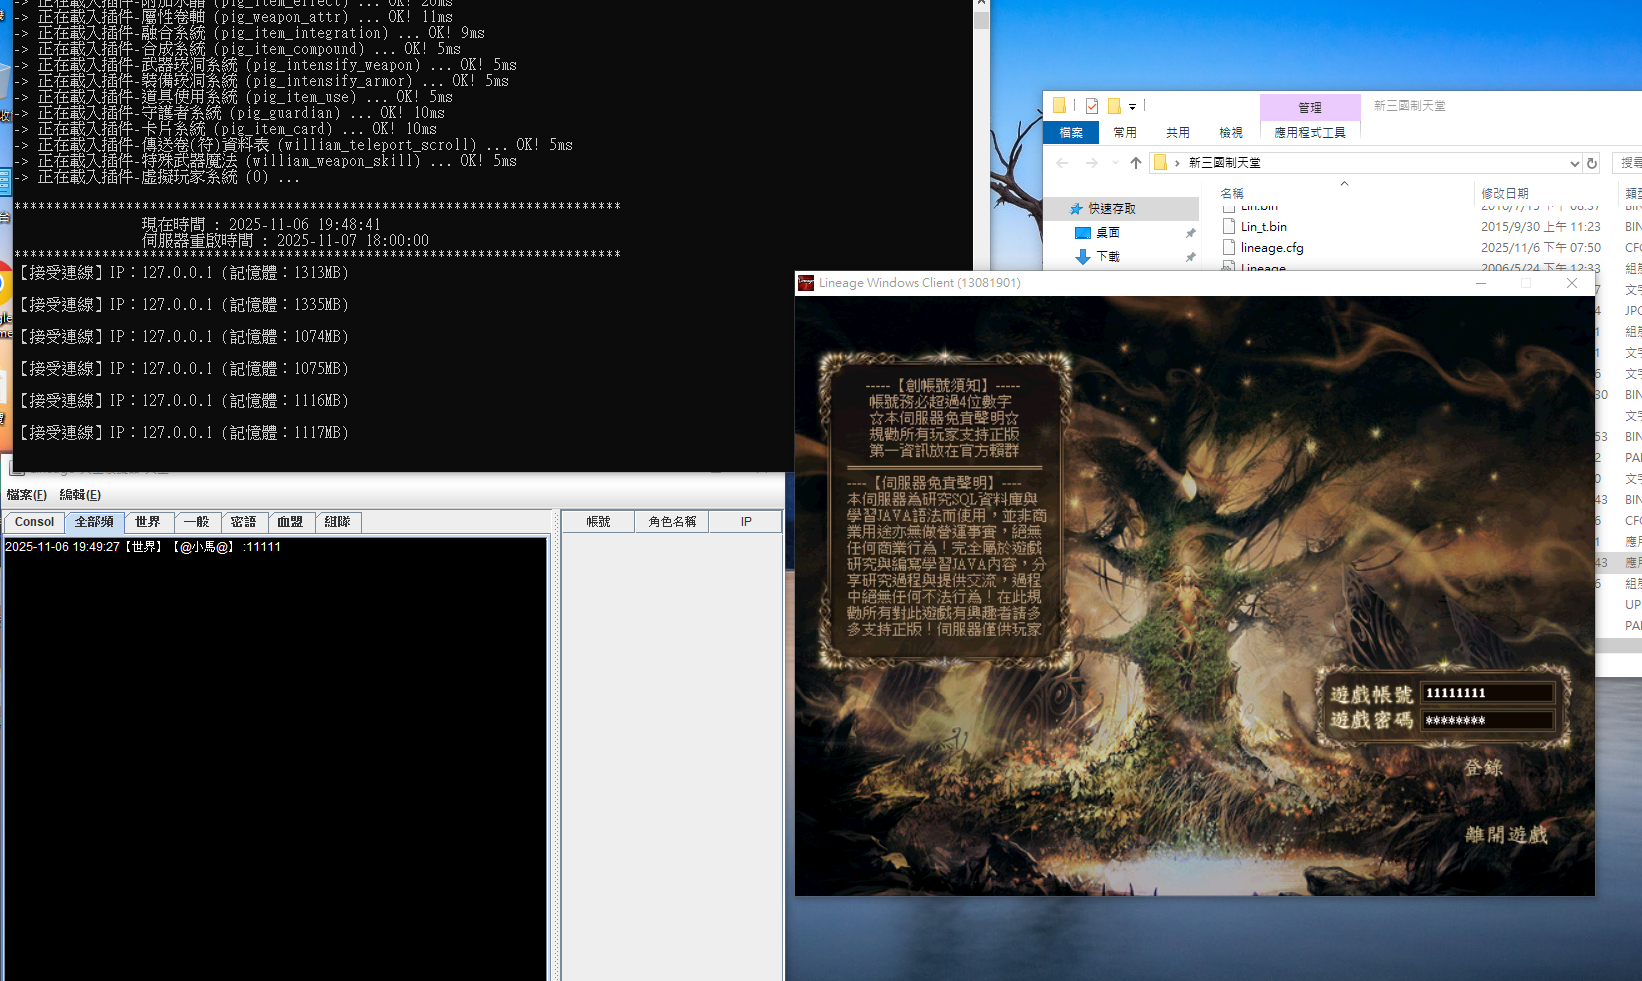The image size is (1642, 981).
Task: Refresh the Explorer folder view
Action: pyautogui.click(x=1592, y=163)
